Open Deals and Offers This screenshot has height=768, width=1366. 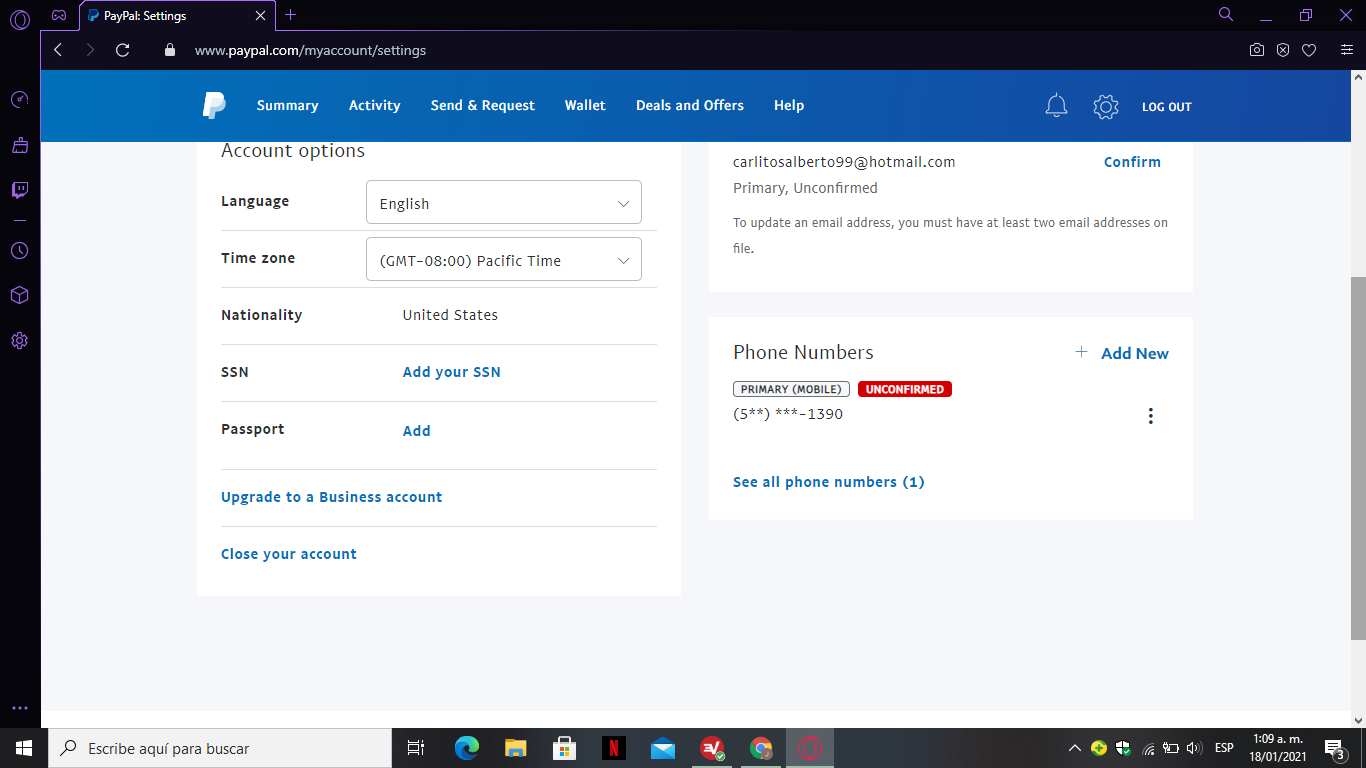(690, 105)
